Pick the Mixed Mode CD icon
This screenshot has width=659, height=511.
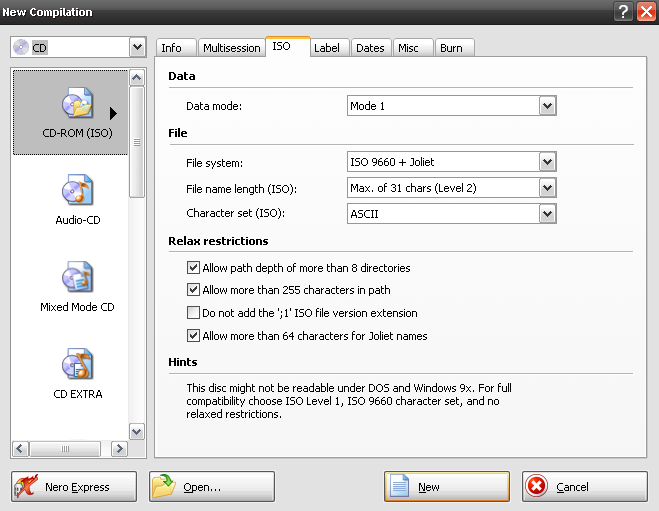coord(77,276)
